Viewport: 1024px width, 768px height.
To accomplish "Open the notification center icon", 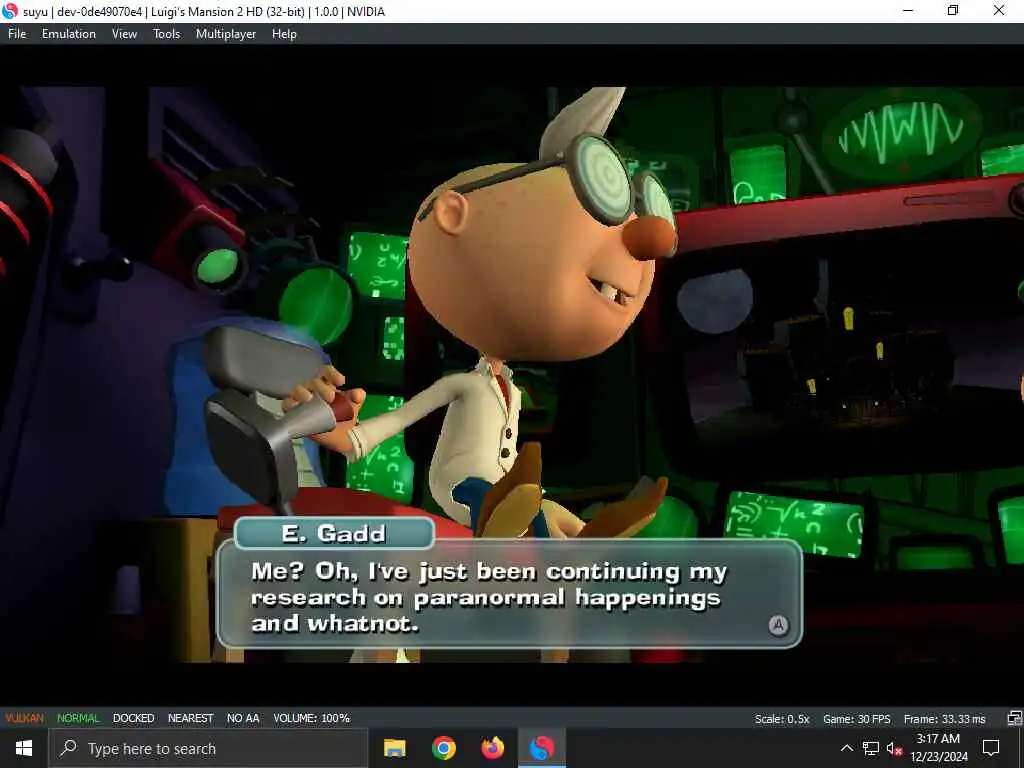I will 991,748.
